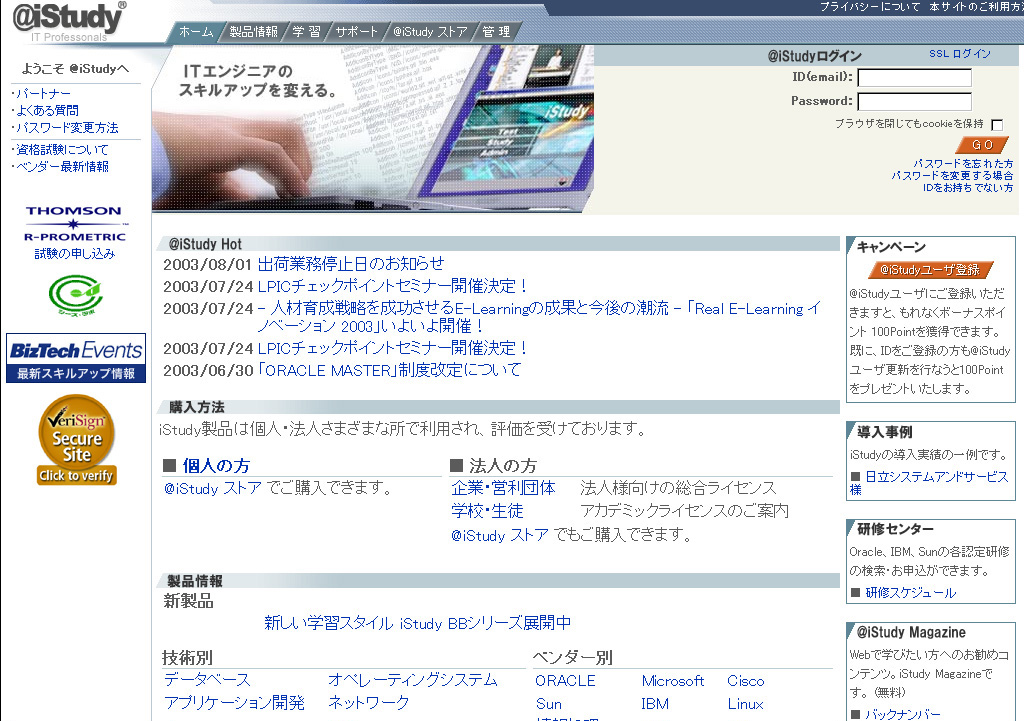Image resolution: width=1024 pixels, height=721 pixels.
Task: Select the 学習 navigation tab
Action: click(x=306, y=31)
